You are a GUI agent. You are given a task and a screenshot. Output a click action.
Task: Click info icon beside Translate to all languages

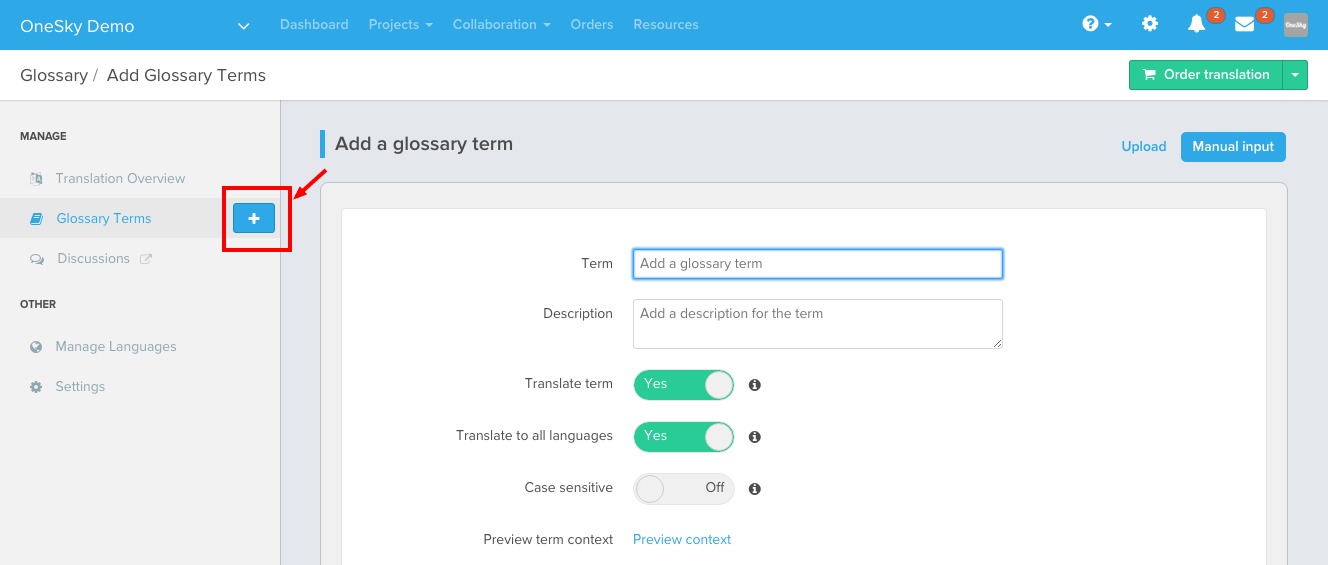coord(755,437)
